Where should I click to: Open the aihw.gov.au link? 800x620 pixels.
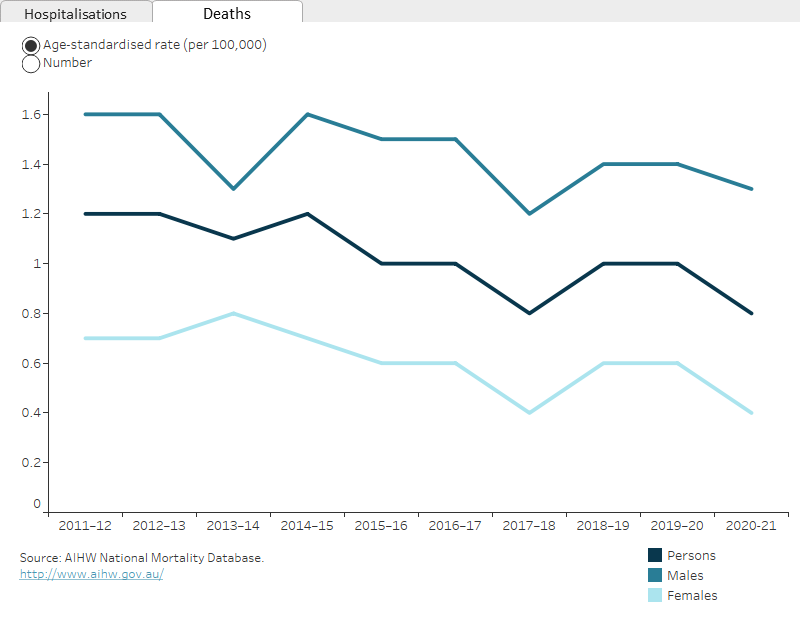[x=92, y=573]
